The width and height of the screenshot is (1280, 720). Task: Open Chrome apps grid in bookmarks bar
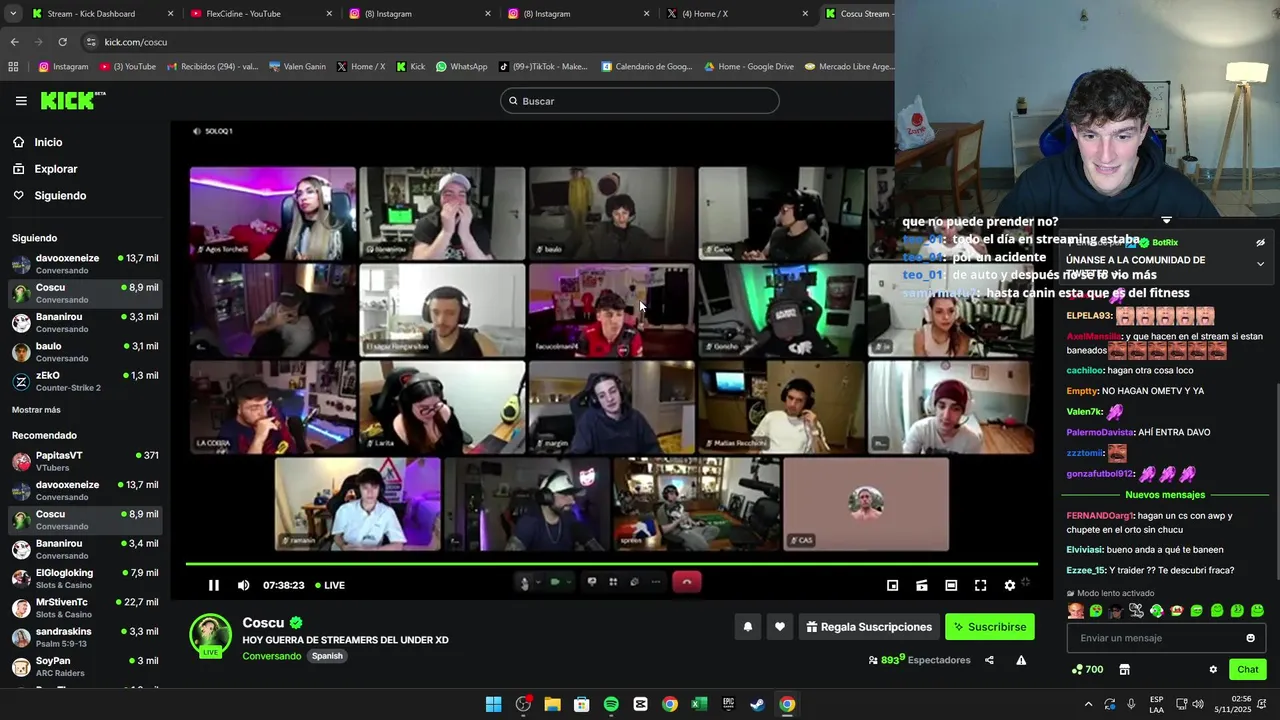[x=13, y=67]
